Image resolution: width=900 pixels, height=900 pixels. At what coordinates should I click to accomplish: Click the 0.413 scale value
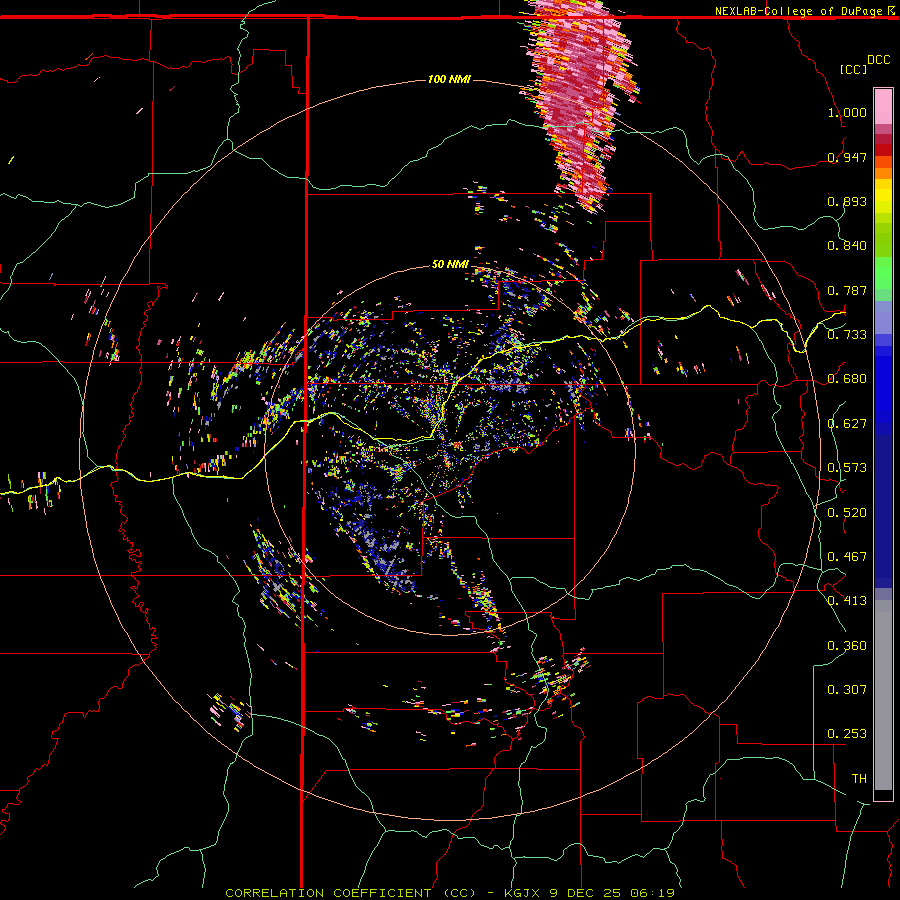pyautogui.click(x=847, y=600)
